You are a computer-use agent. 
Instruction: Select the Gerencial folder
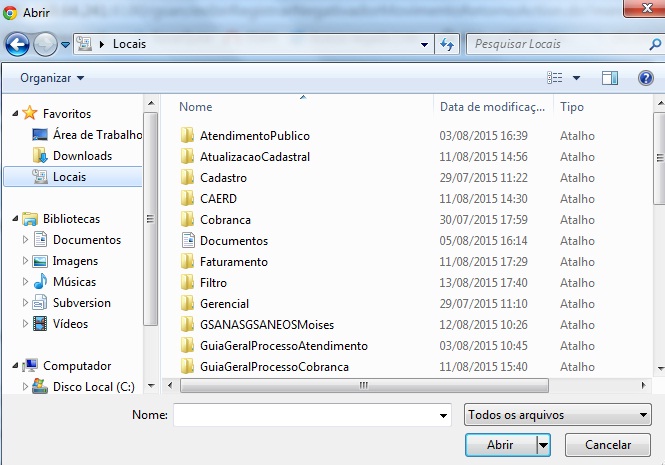pos(224,304)
